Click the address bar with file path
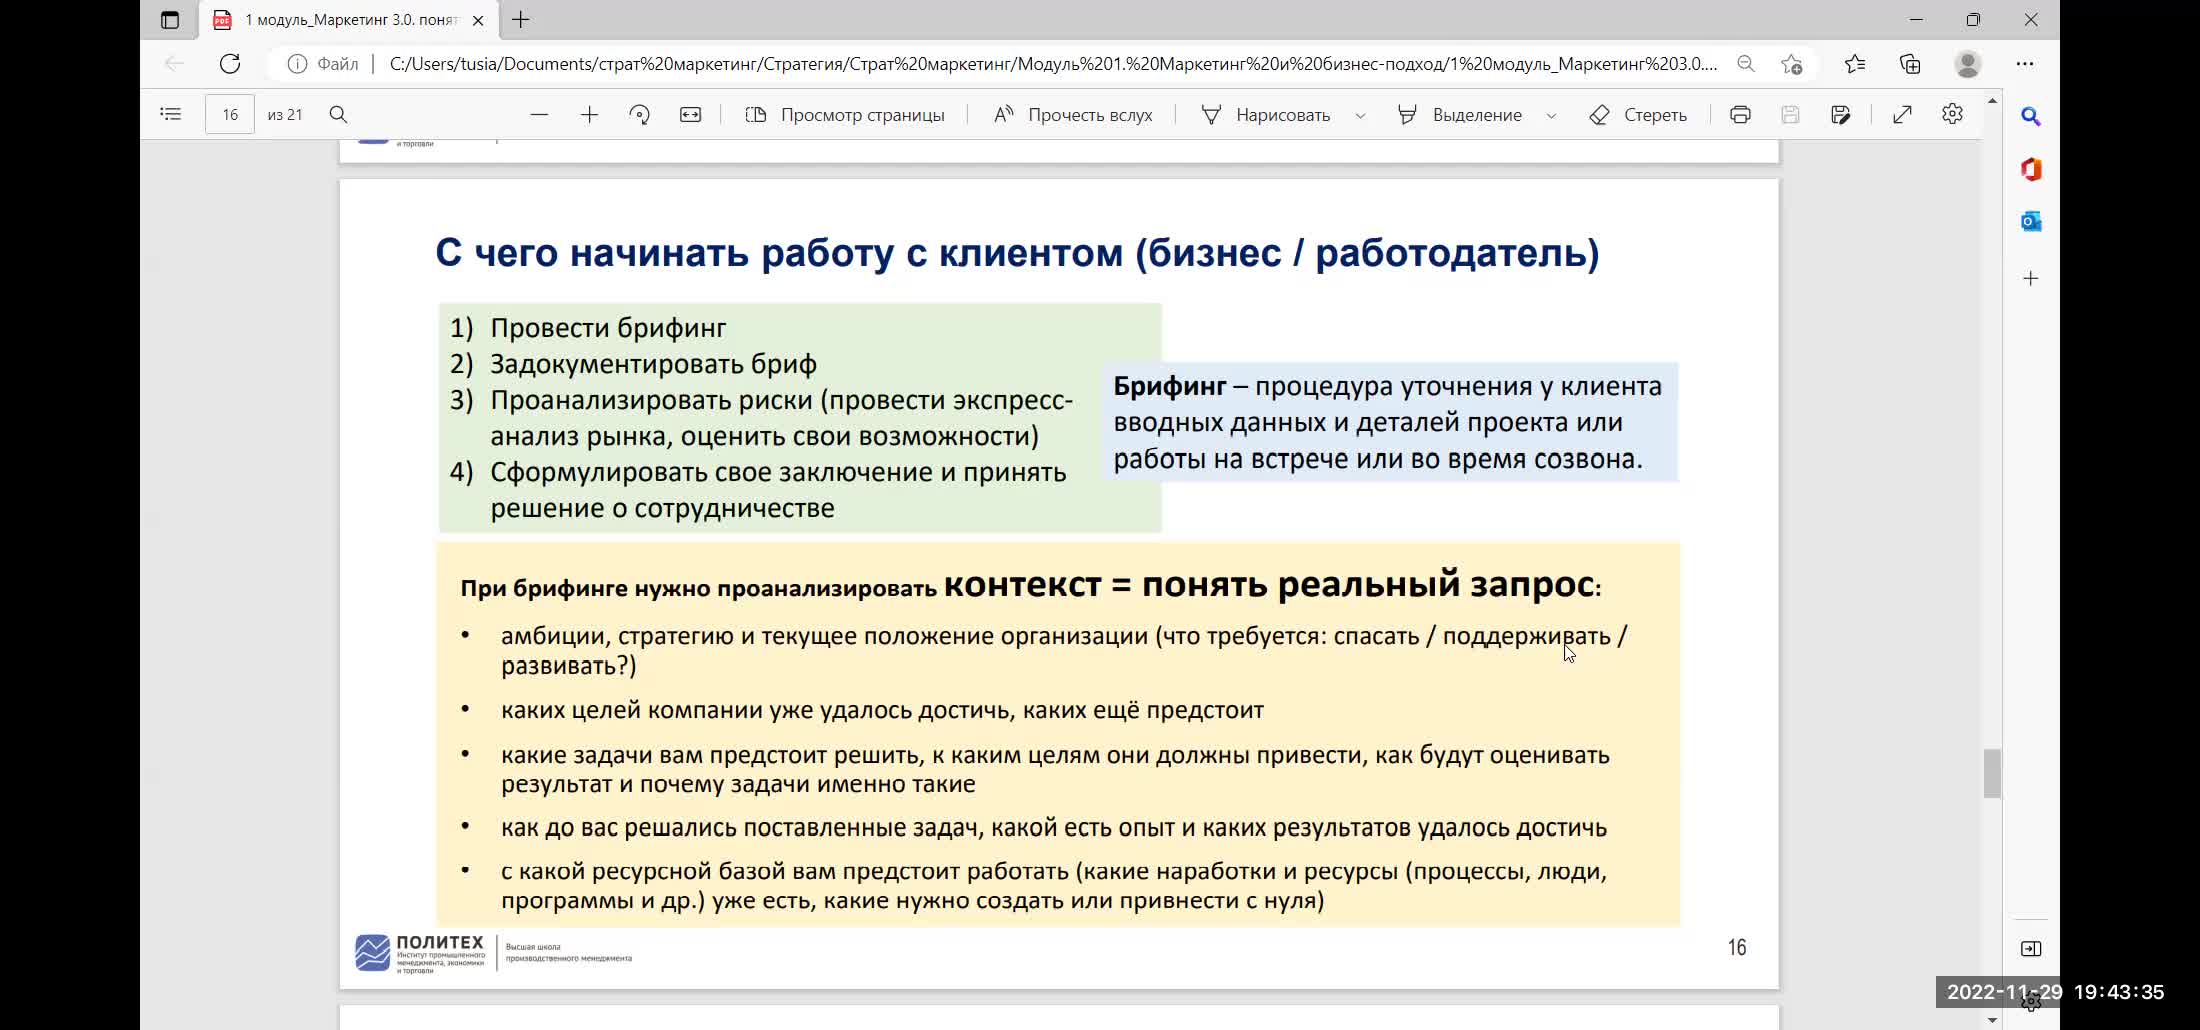The width and height of the screenshot is (2200, 1030). pos(1053,64)
